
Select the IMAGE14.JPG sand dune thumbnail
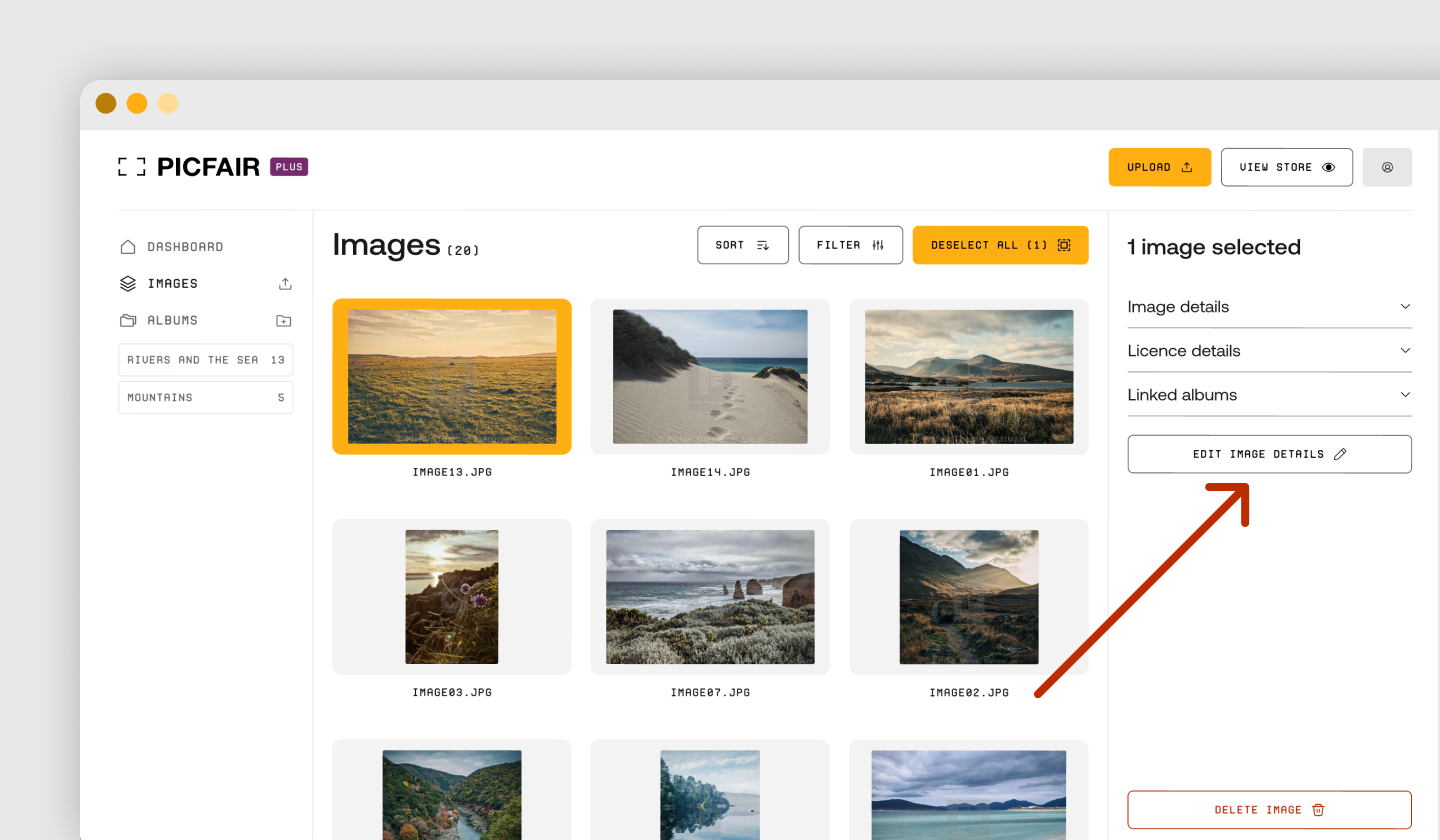710,377
